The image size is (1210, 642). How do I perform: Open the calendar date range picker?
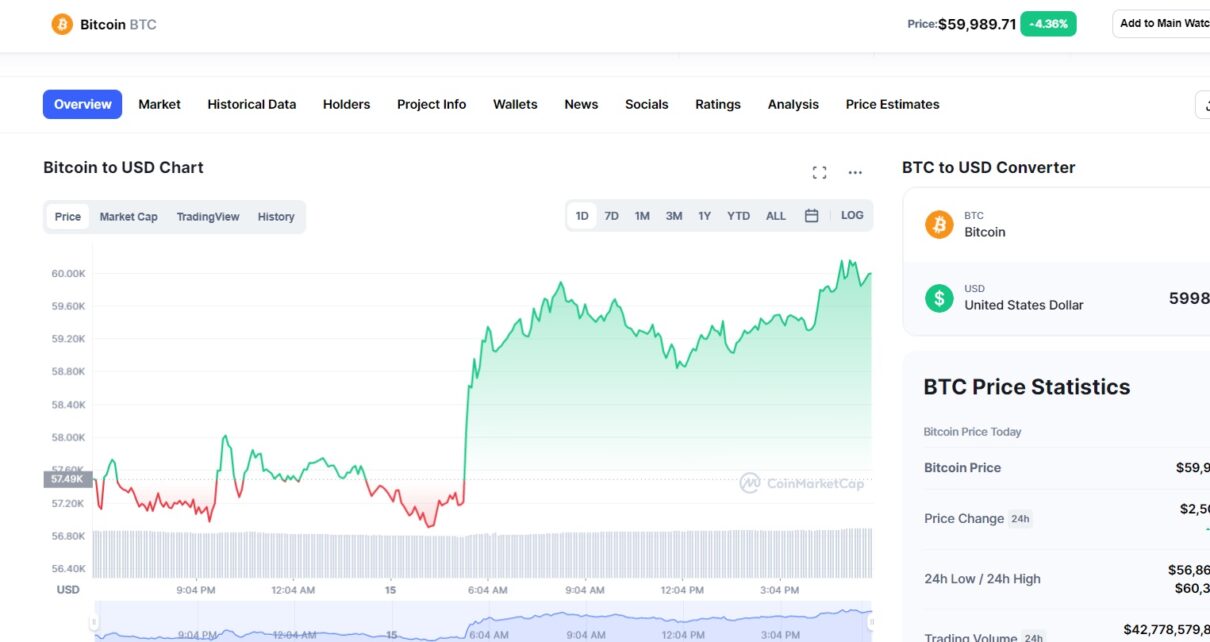pyautogui.click(x=812, y=216)
